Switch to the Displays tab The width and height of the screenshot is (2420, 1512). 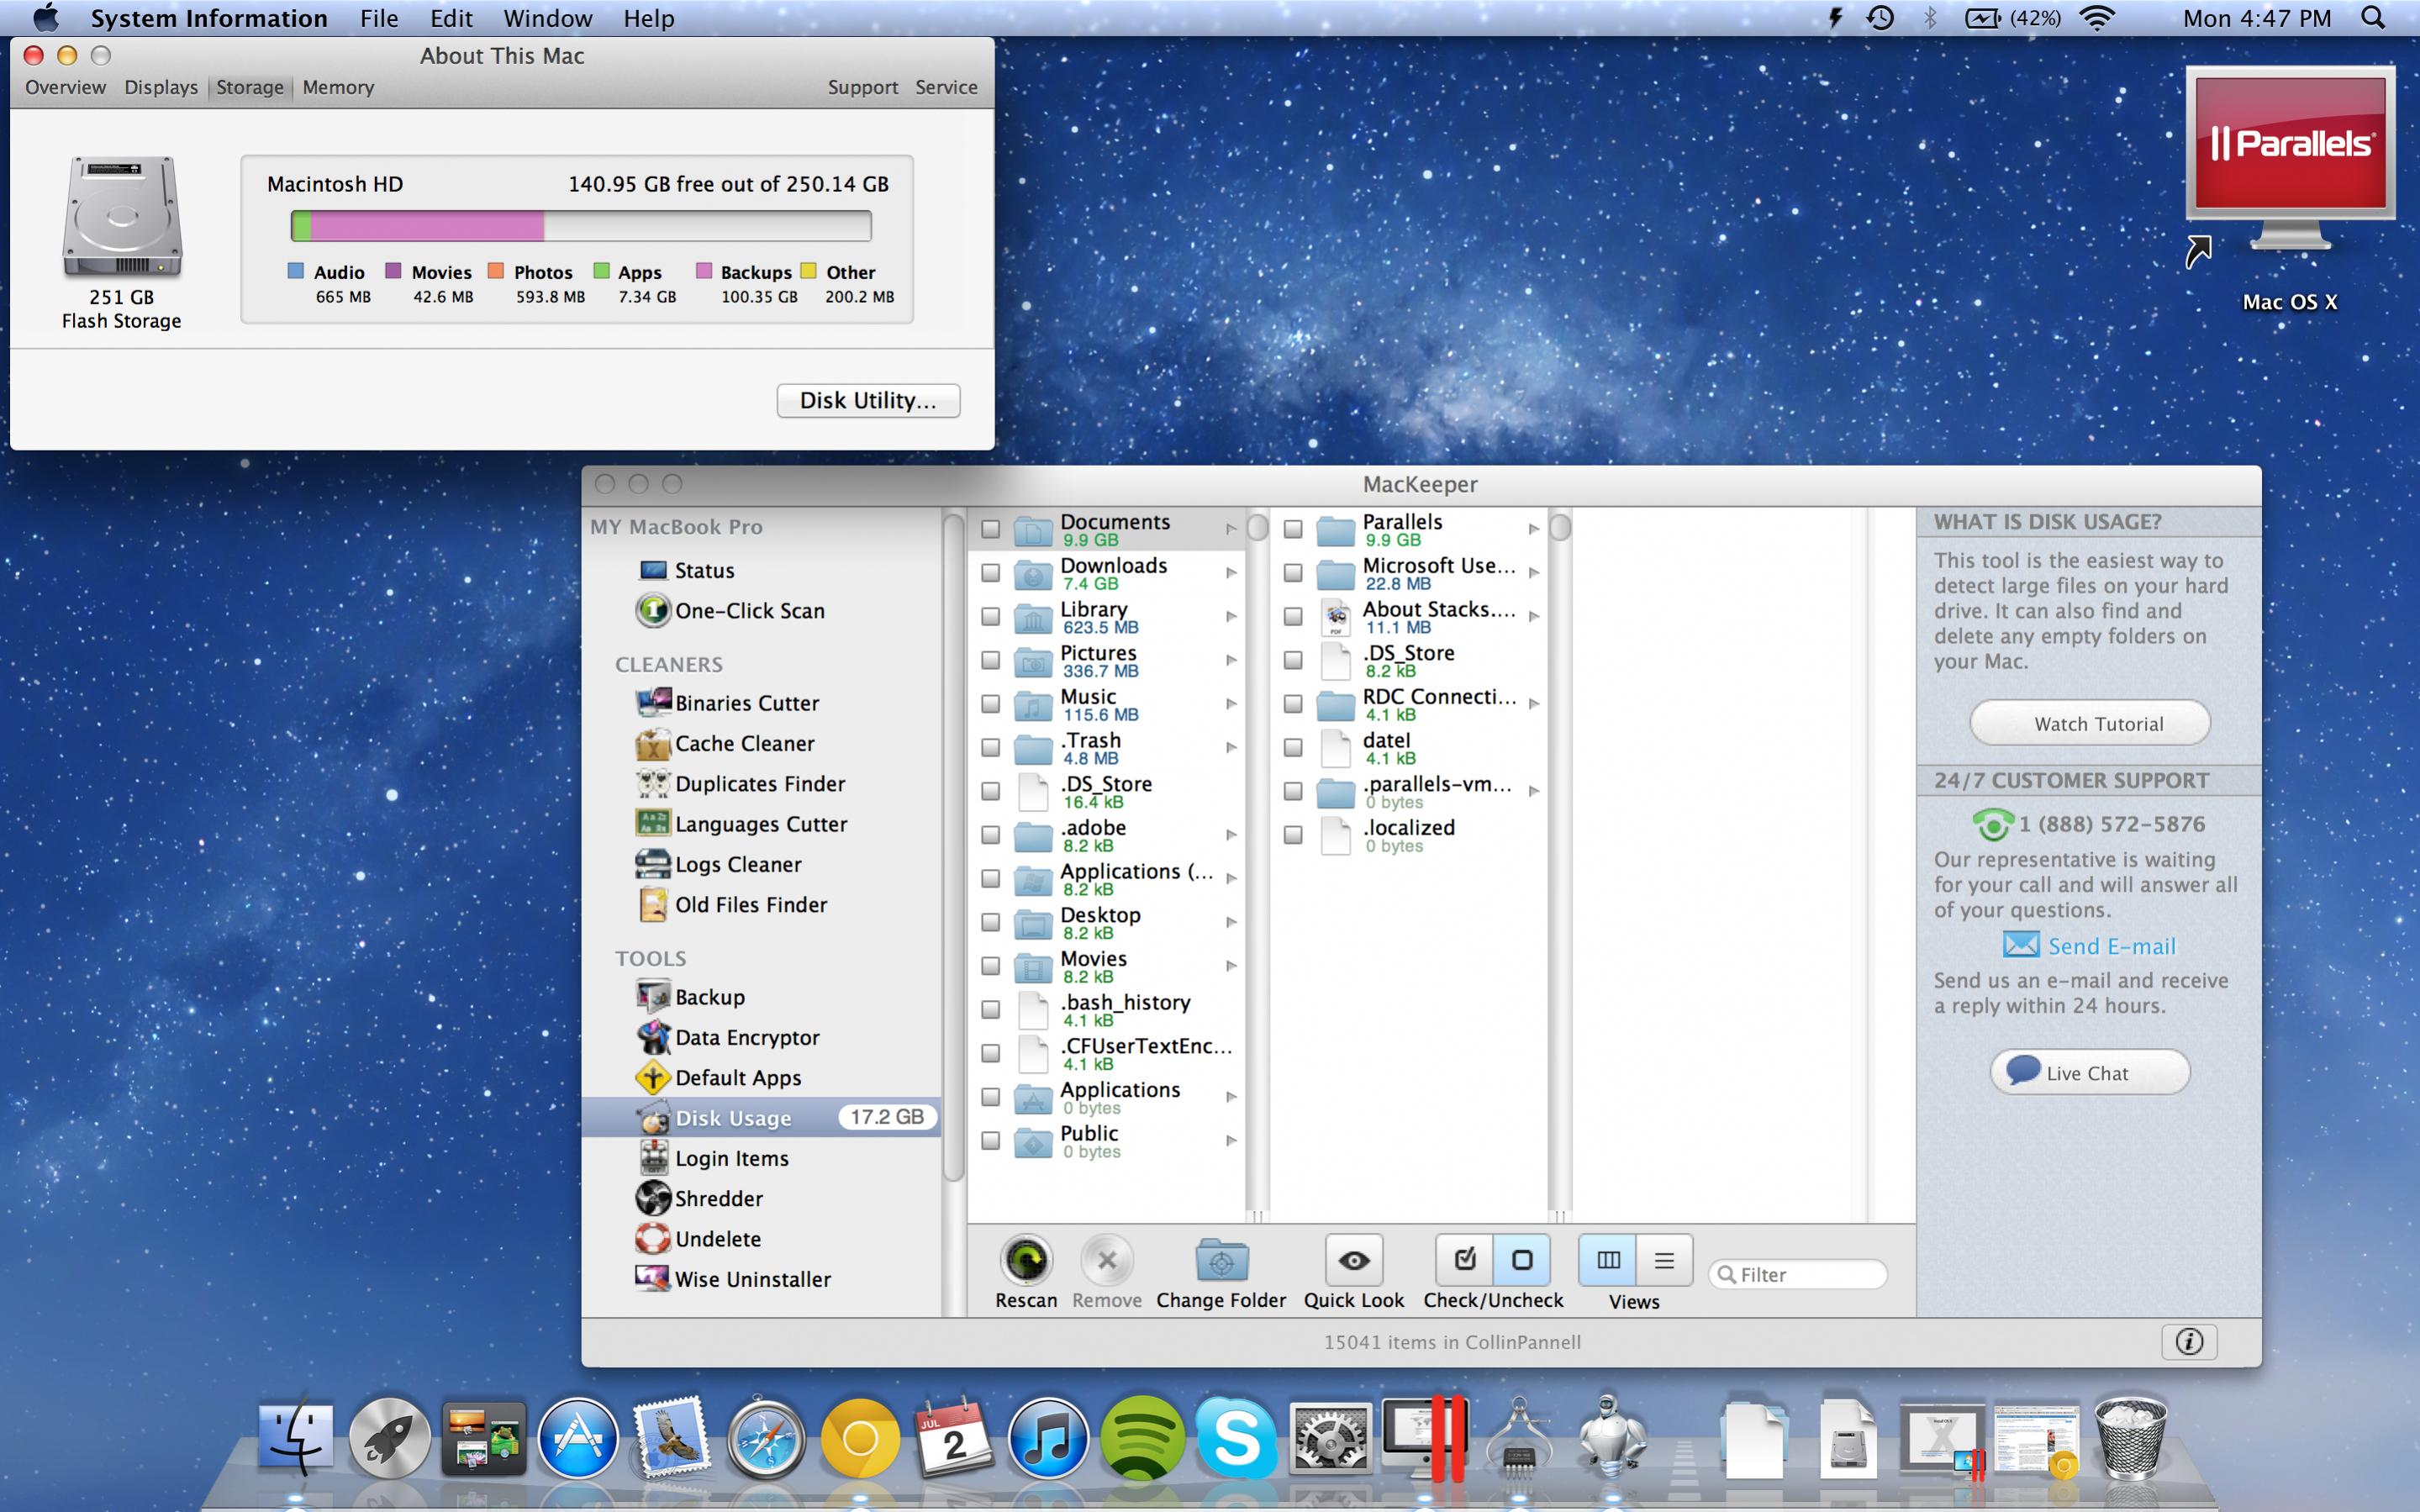point(161,87)
